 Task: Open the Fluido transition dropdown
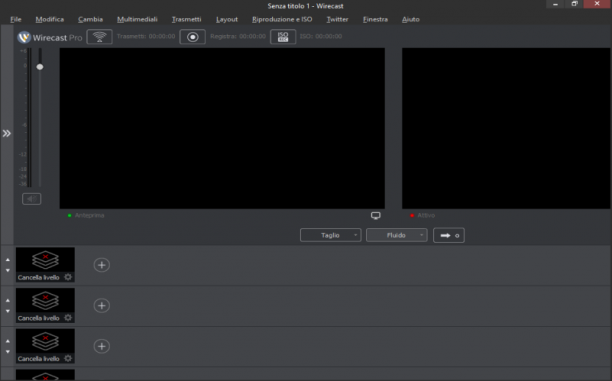click(397, 235)
